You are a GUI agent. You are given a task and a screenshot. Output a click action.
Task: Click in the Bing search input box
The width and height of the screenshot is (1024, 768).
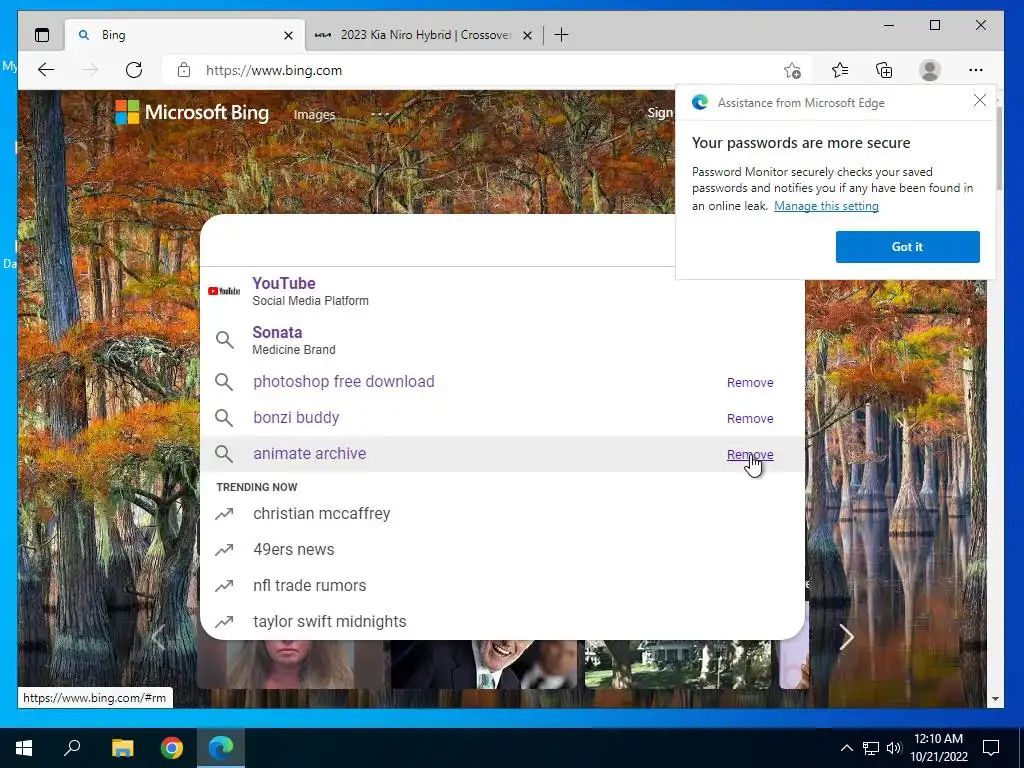click(438, 240)
